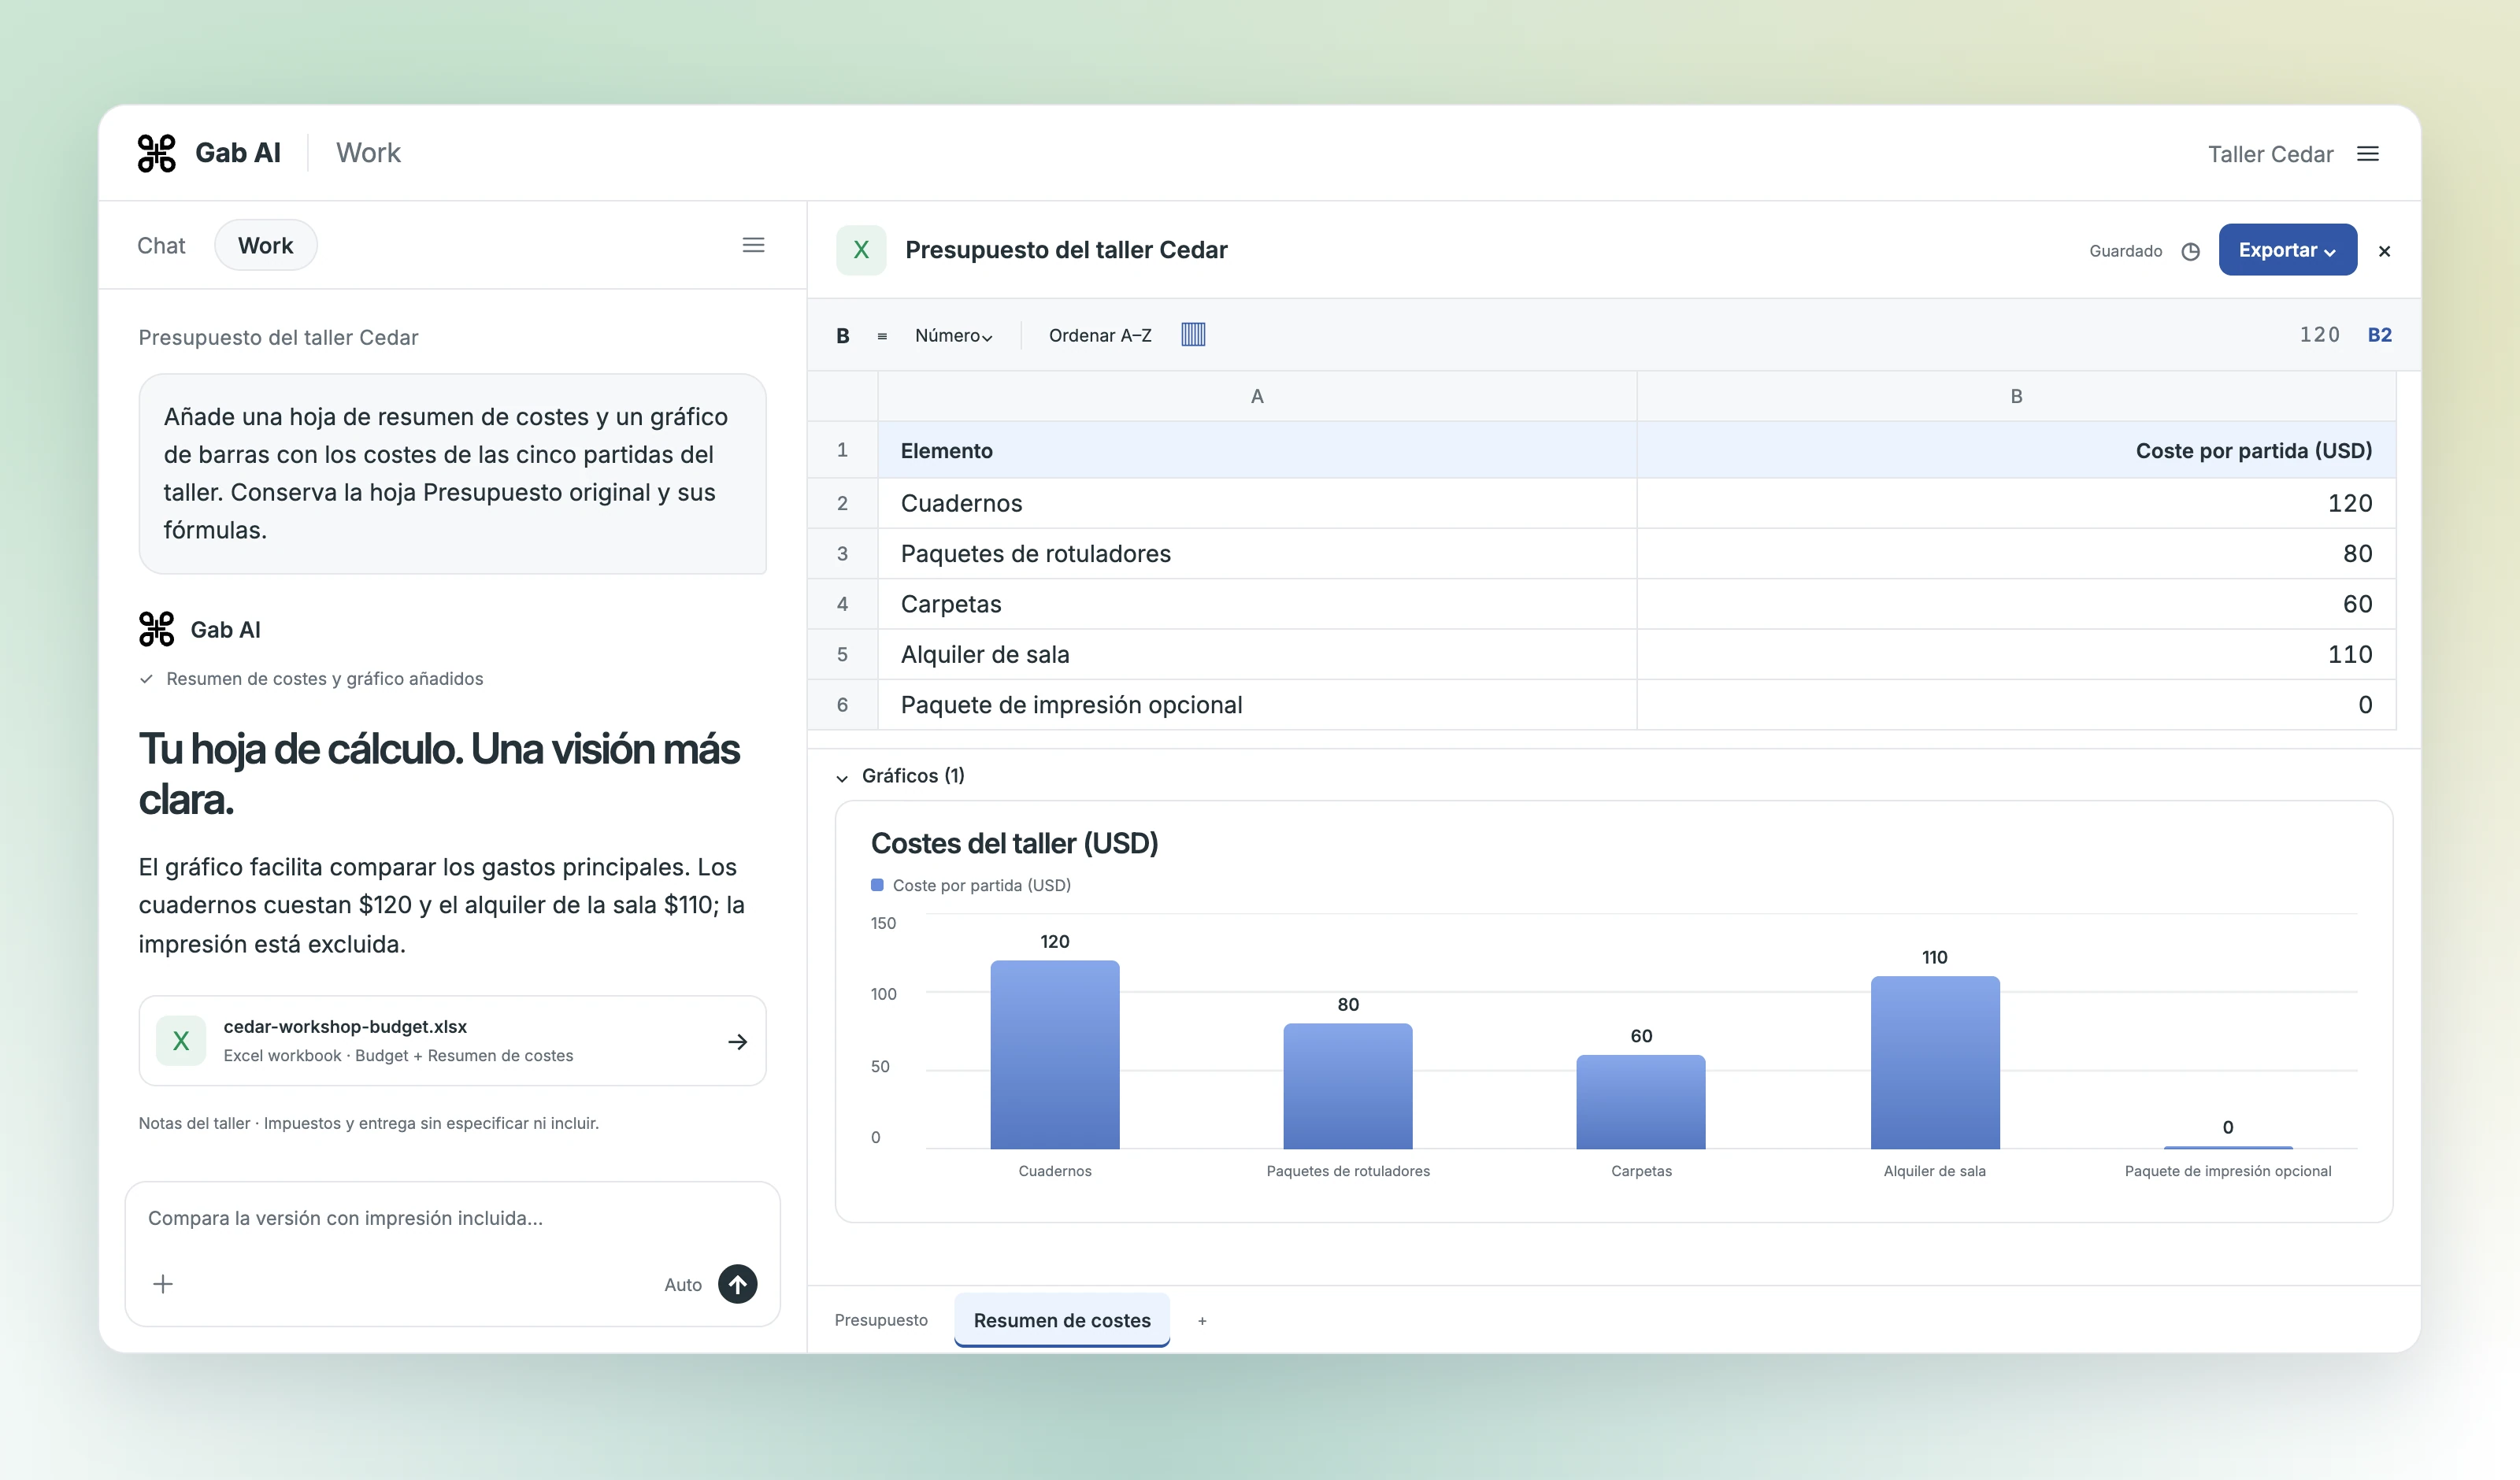Select row 4 header

coord(842,604)
